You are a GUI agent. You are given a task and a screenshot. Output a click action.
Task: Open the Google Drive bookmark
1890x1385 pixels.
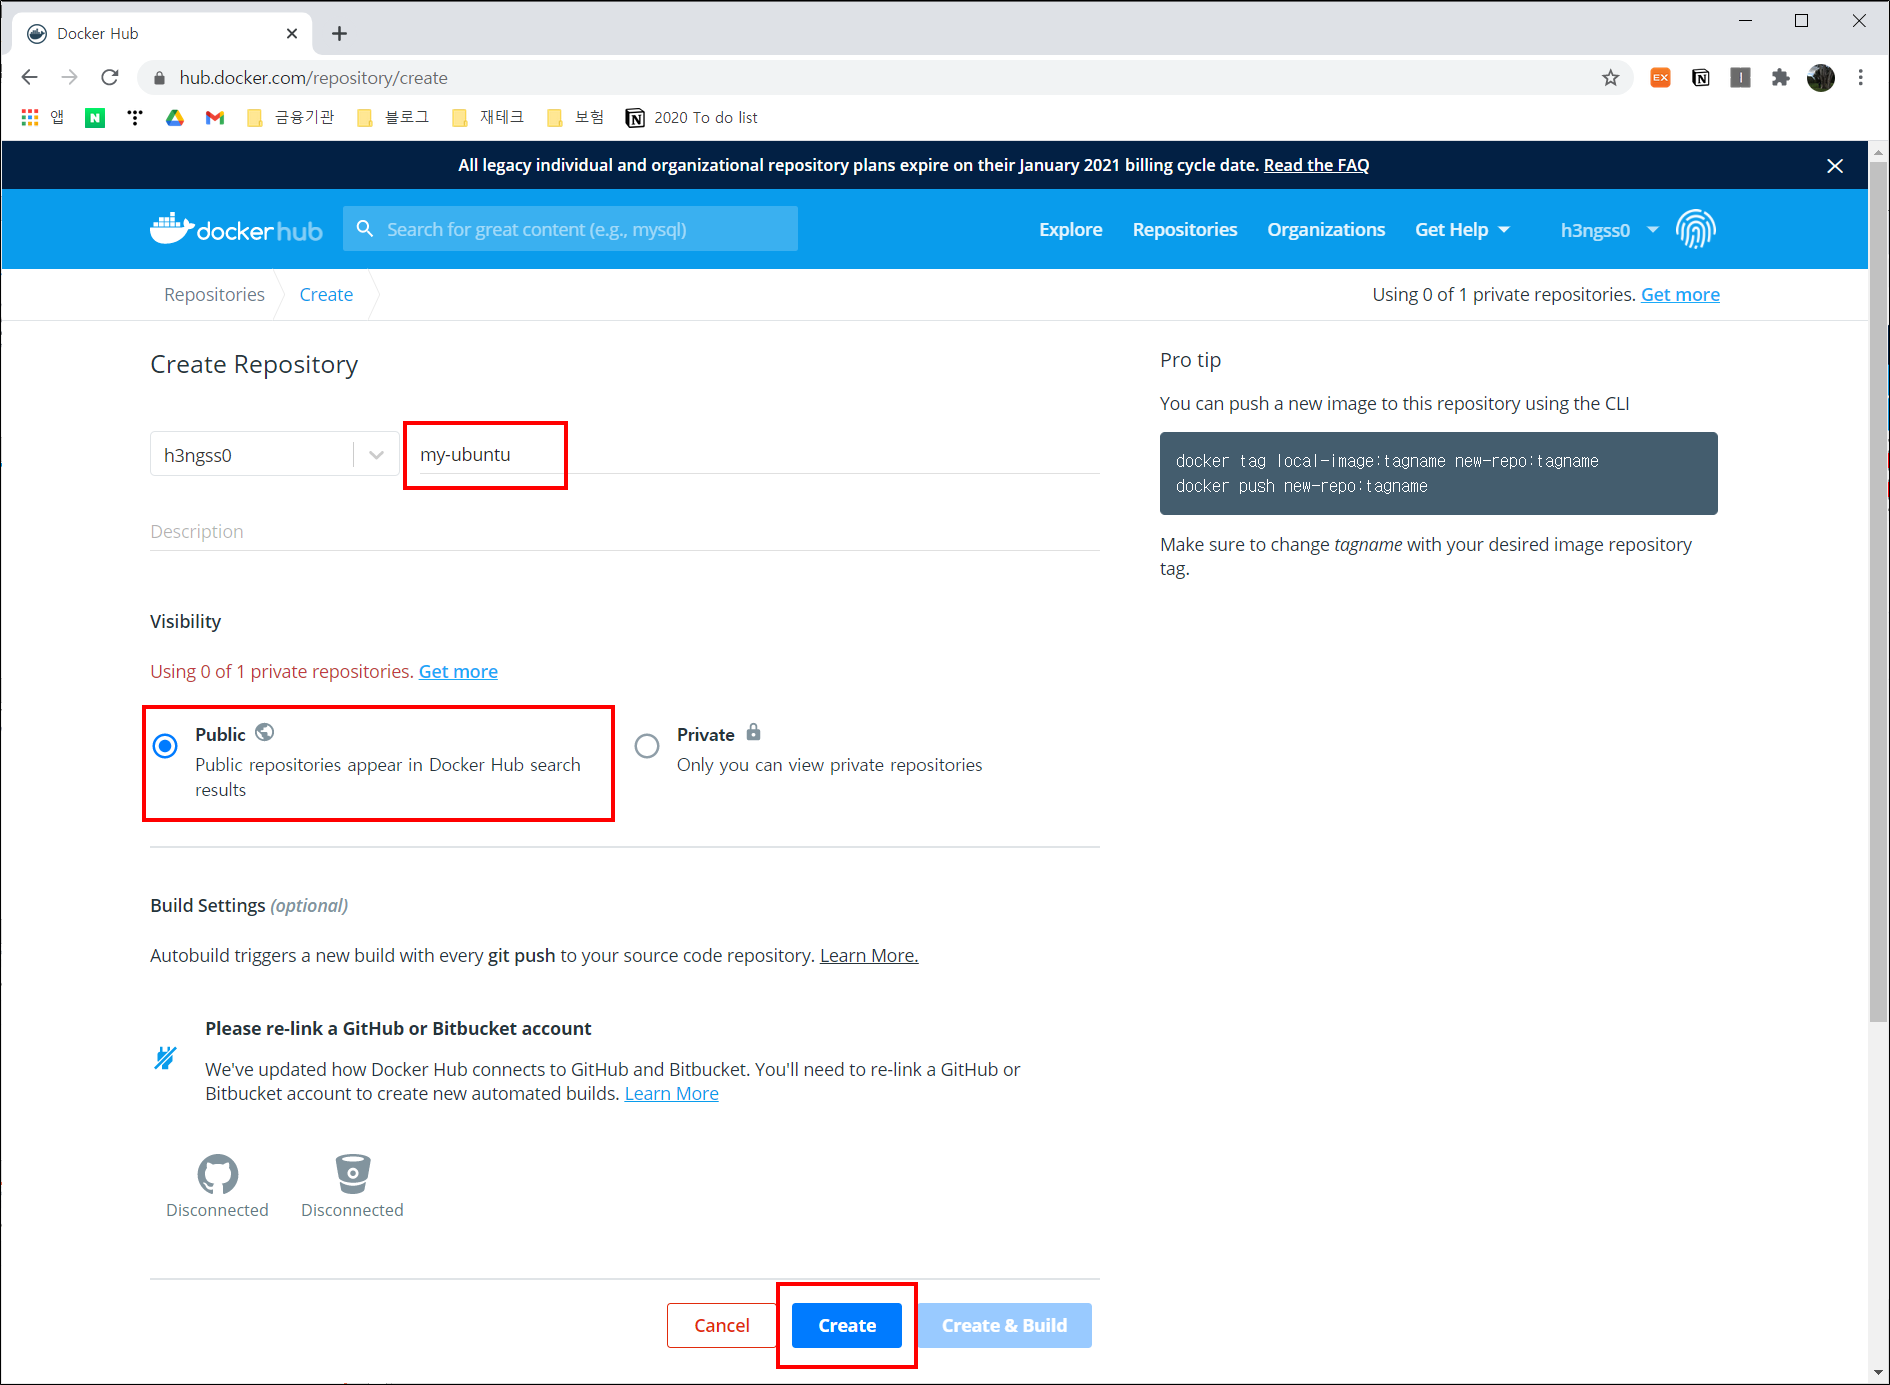pos(175,118)
